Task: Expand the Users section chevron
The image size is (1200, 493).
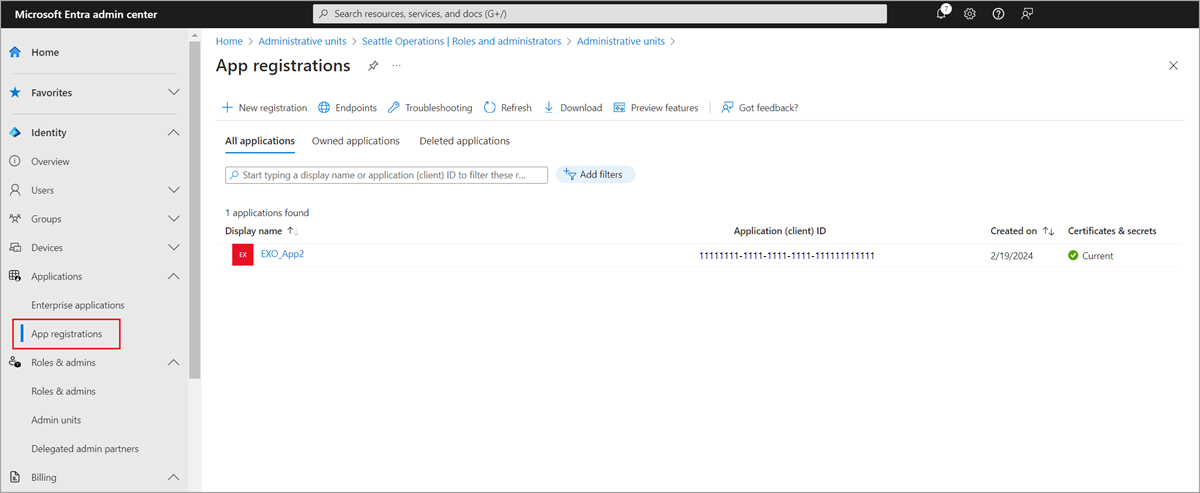Action: pyautogui.click(x=173, y=190)
